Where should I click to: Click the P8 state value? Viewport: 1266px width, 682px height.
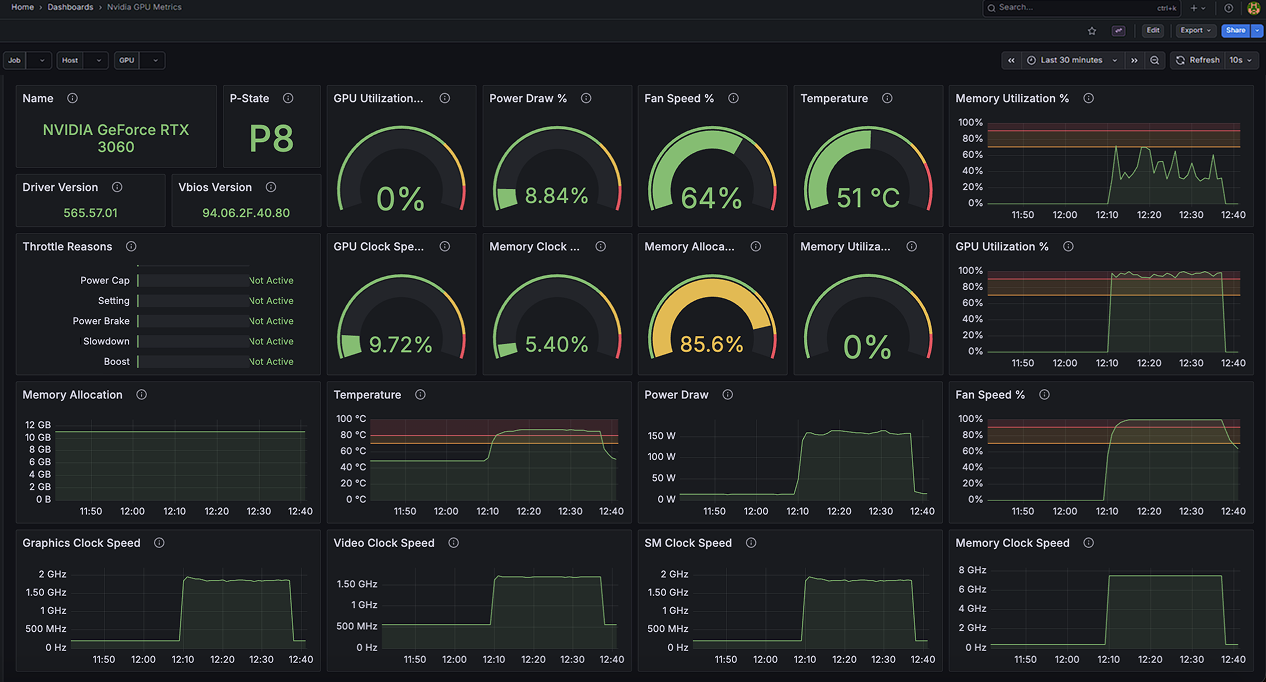click(x=272, y=138)
